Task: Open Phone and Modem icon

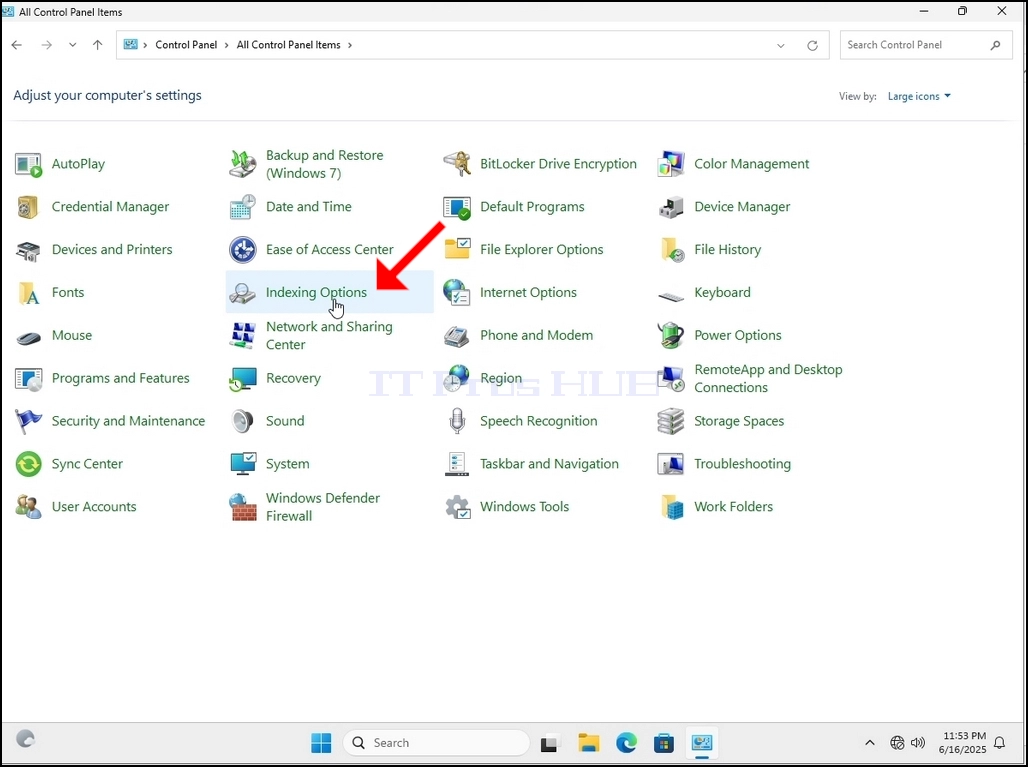Action: coord(457,336)
